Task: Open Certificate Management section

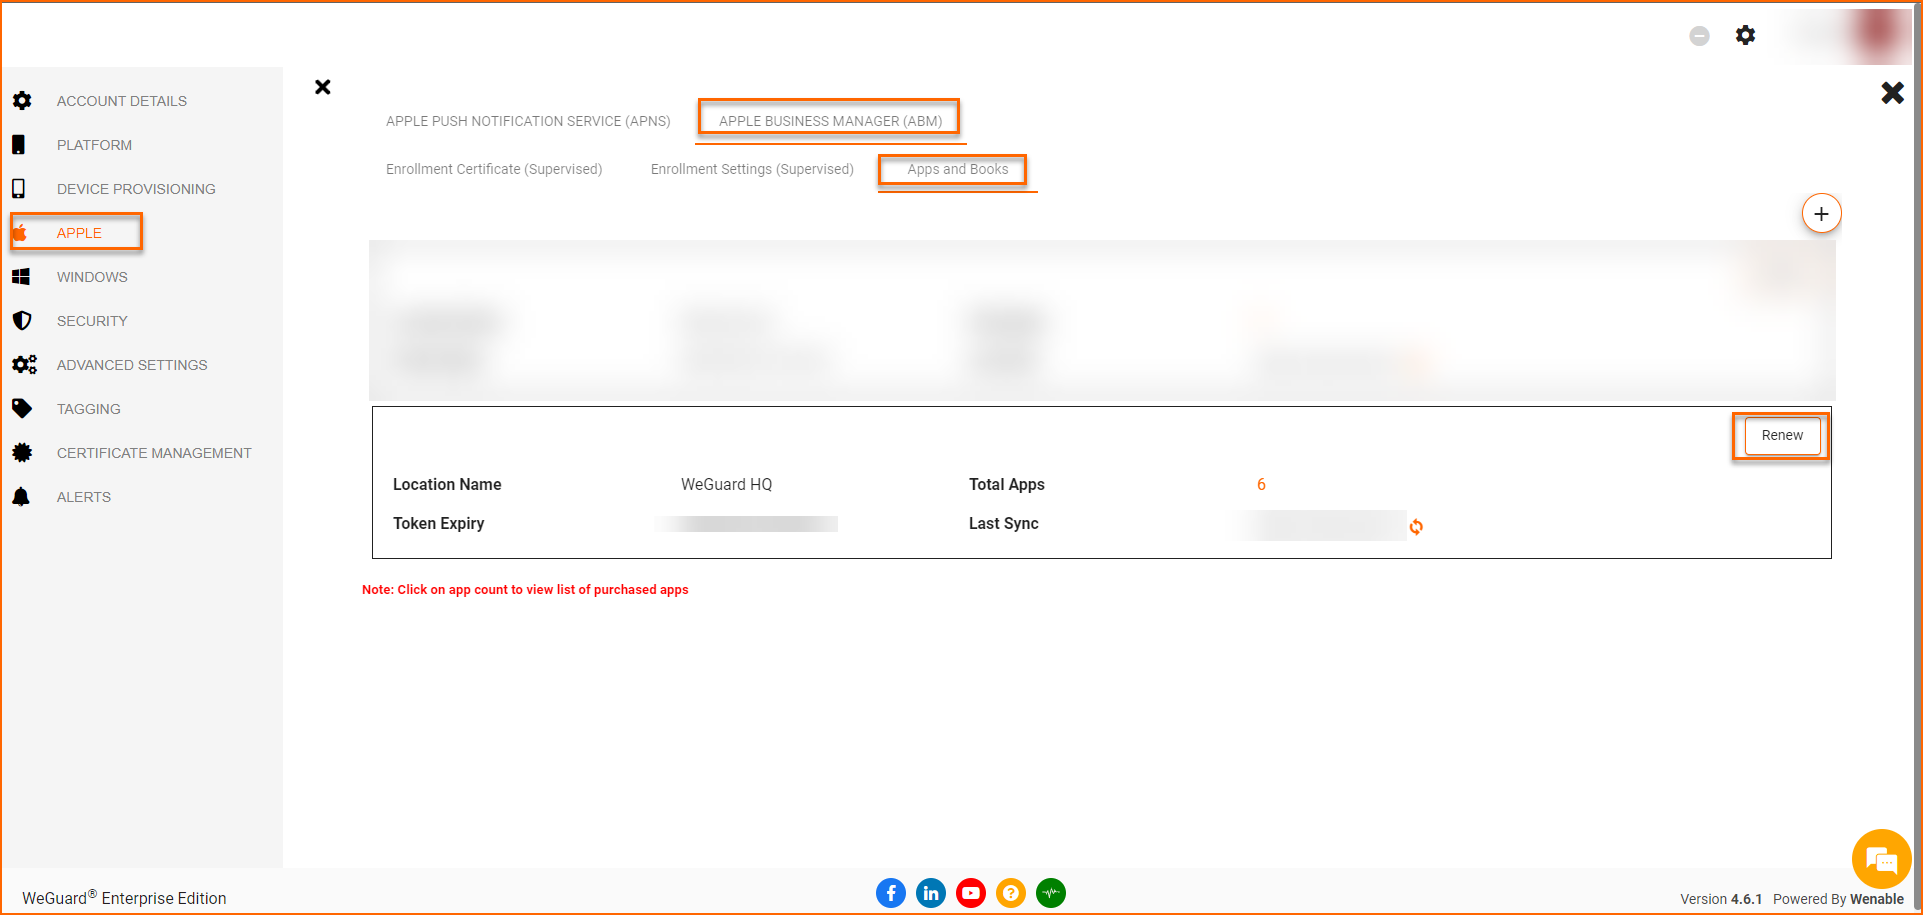Action: tap(154, 453)
